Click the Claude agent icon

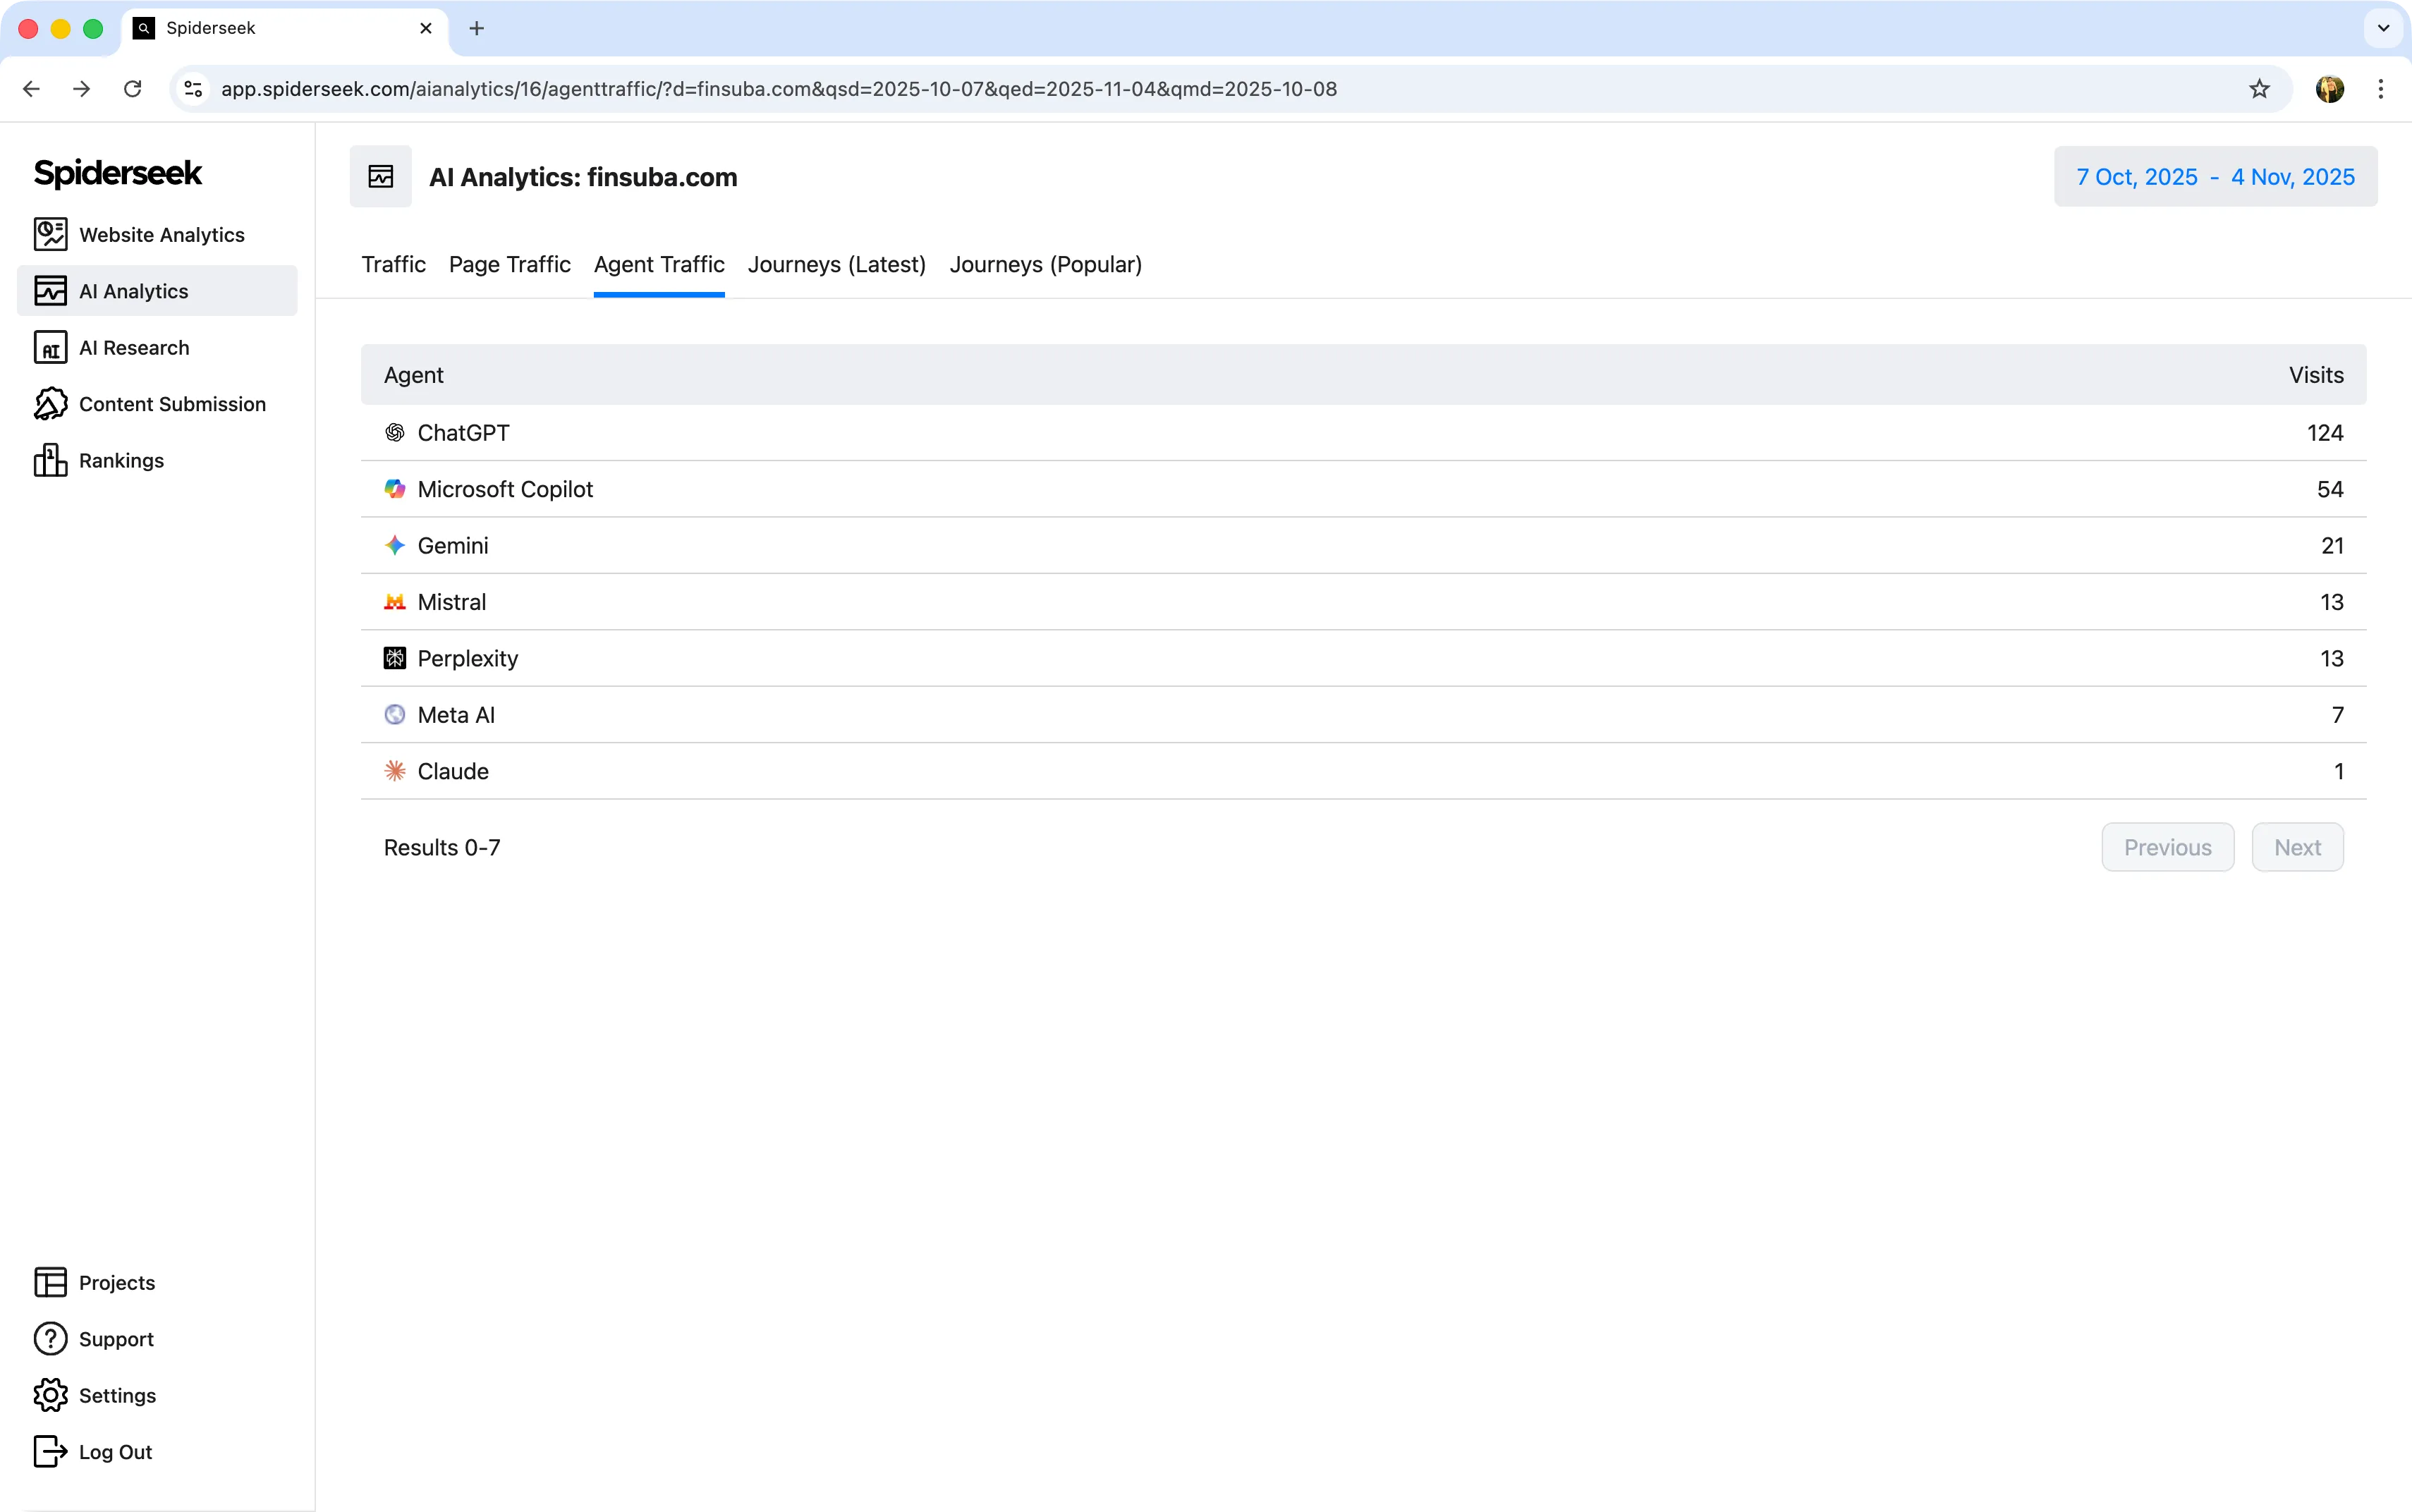tap(395, 770)
